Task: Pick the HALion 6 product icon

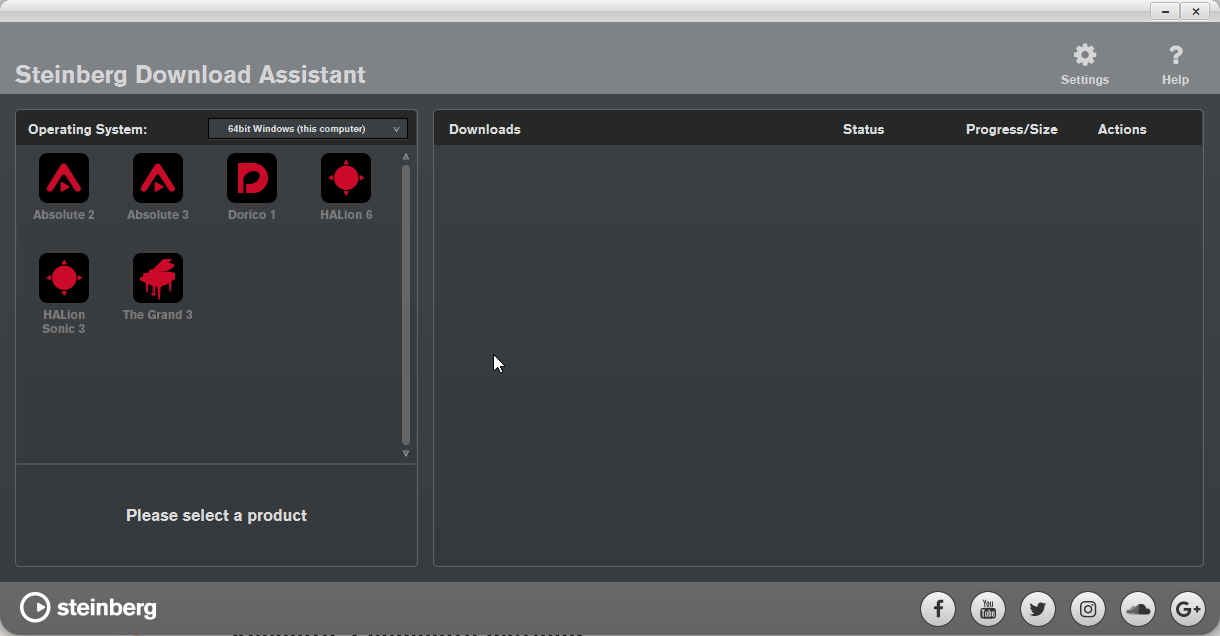Action: (x=346, y=178)
